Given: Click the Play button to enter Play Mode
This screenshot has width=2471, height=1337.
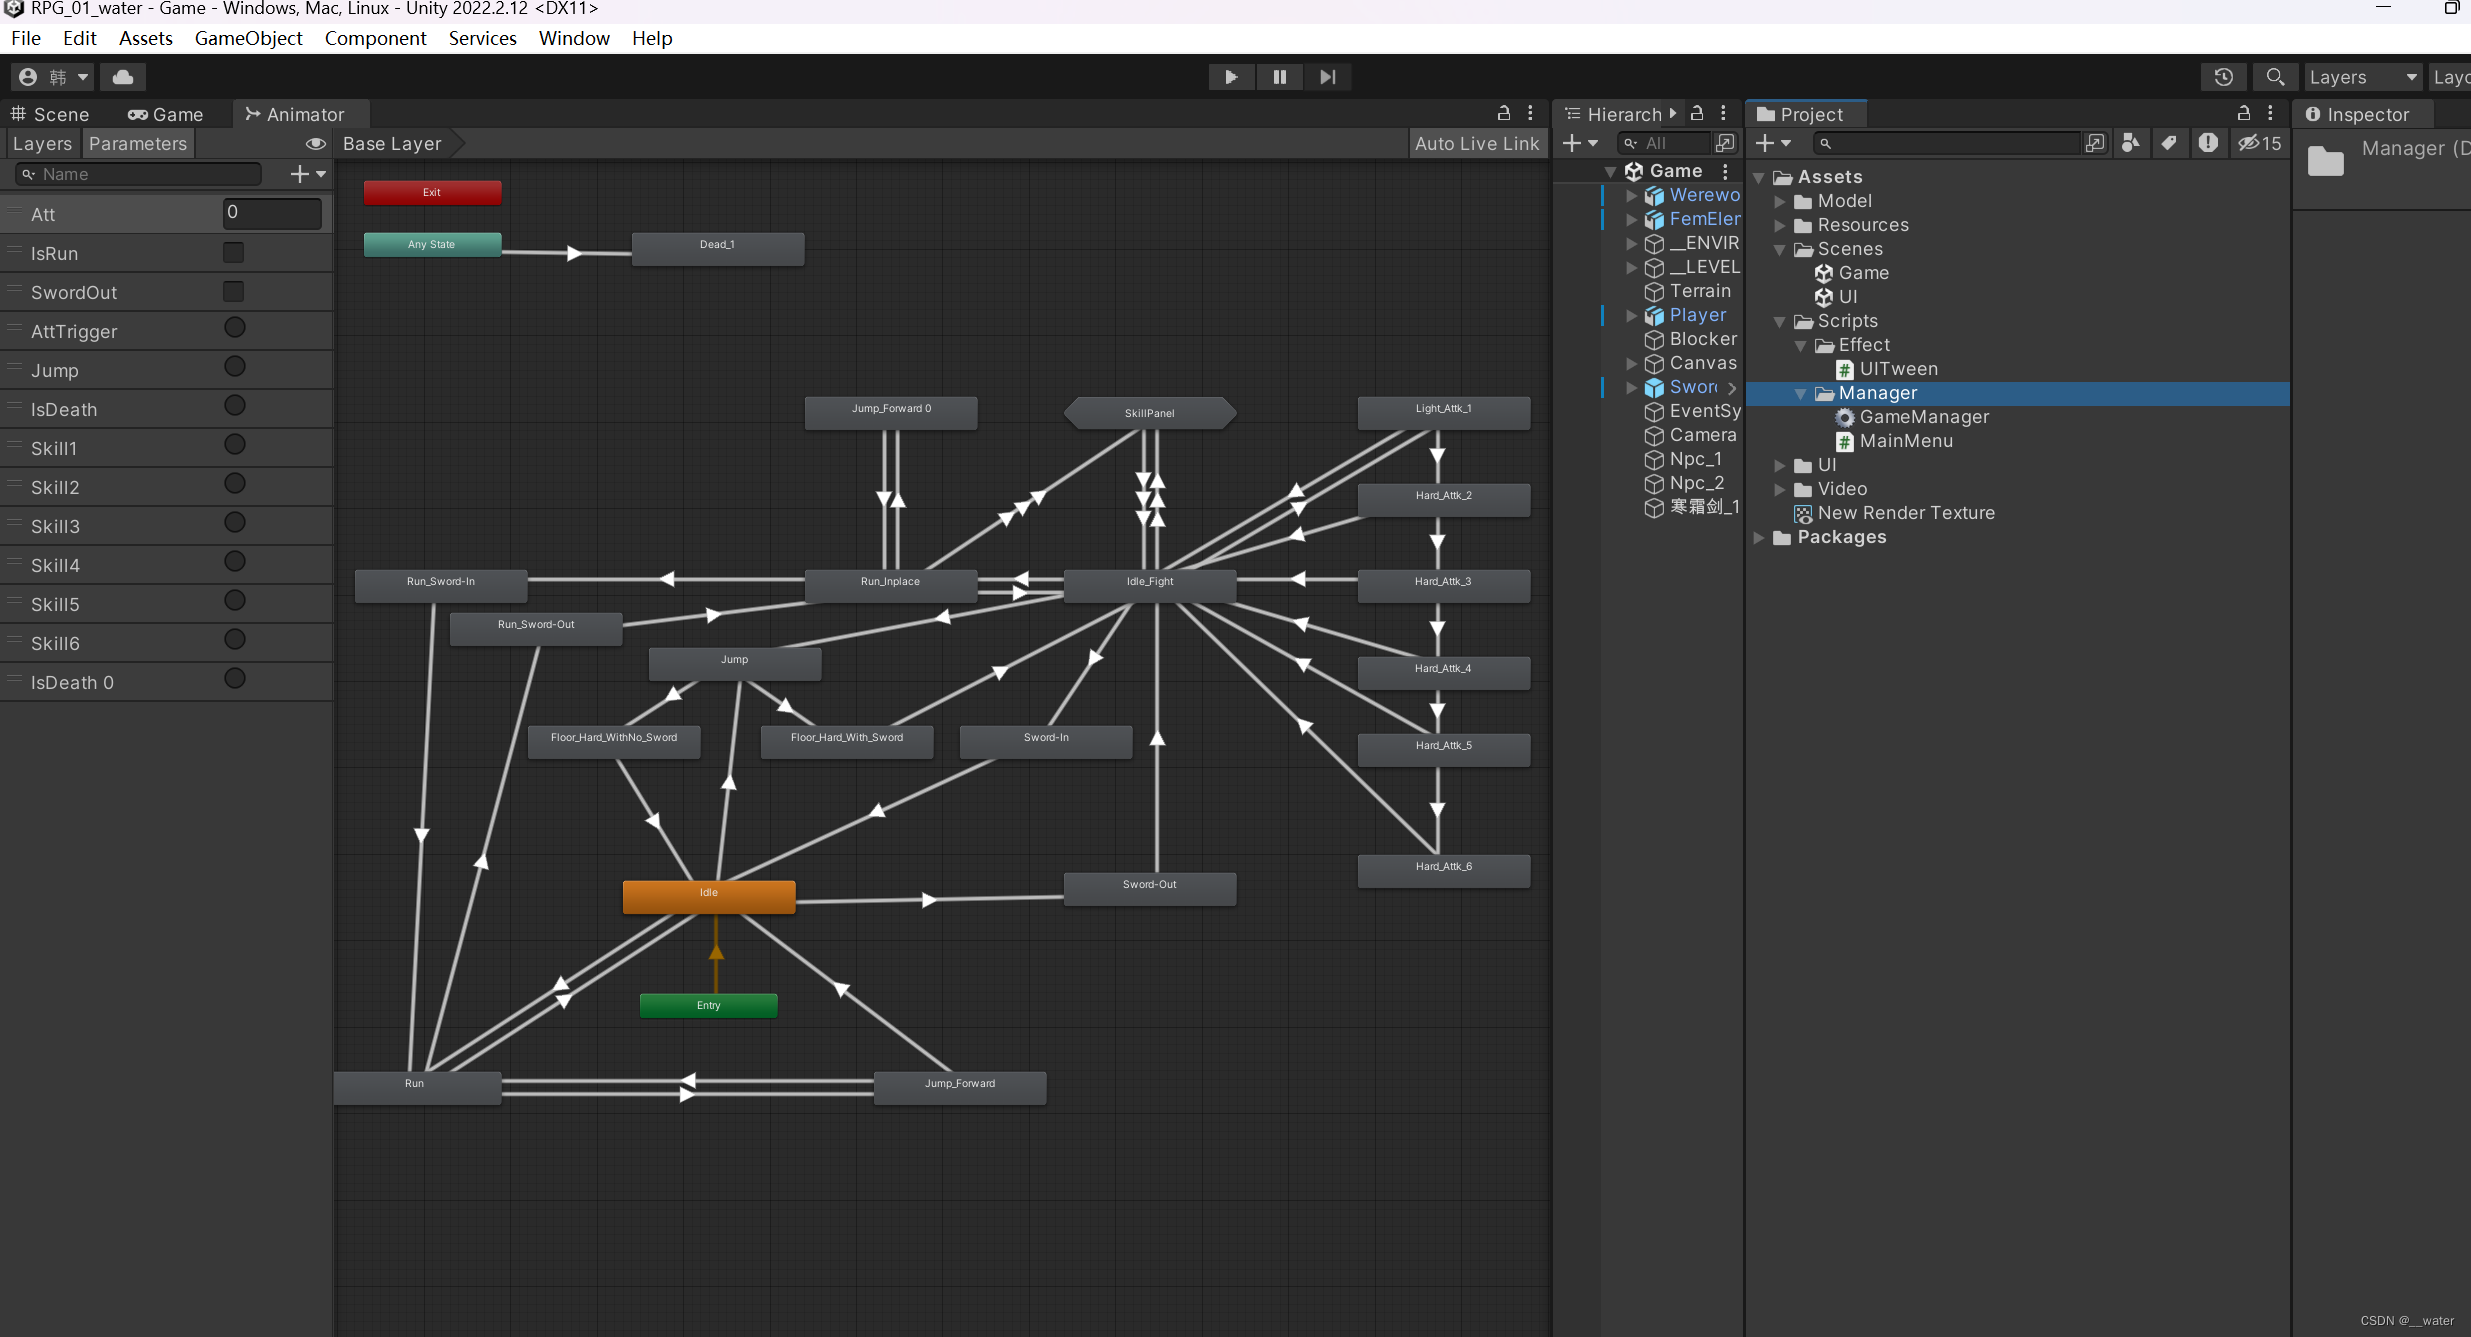Looking at the screenshot, I should tap(1230, 77).
